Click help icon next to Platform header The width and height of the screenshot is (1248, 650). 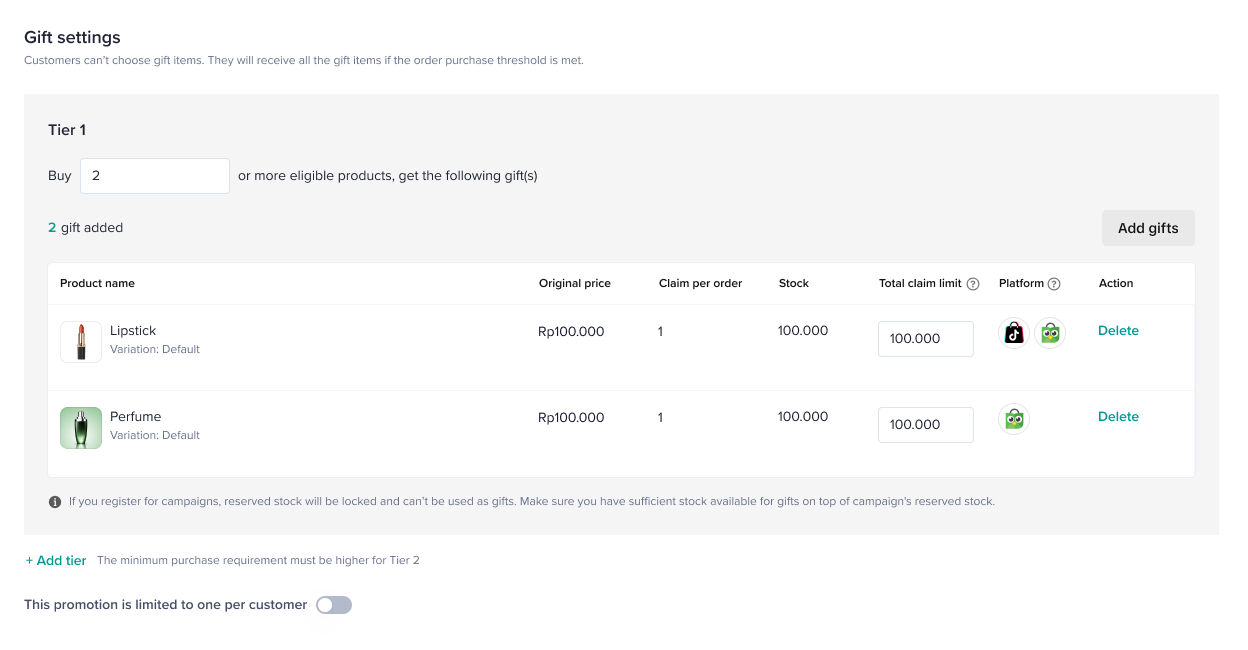[x=1054, y=284]
